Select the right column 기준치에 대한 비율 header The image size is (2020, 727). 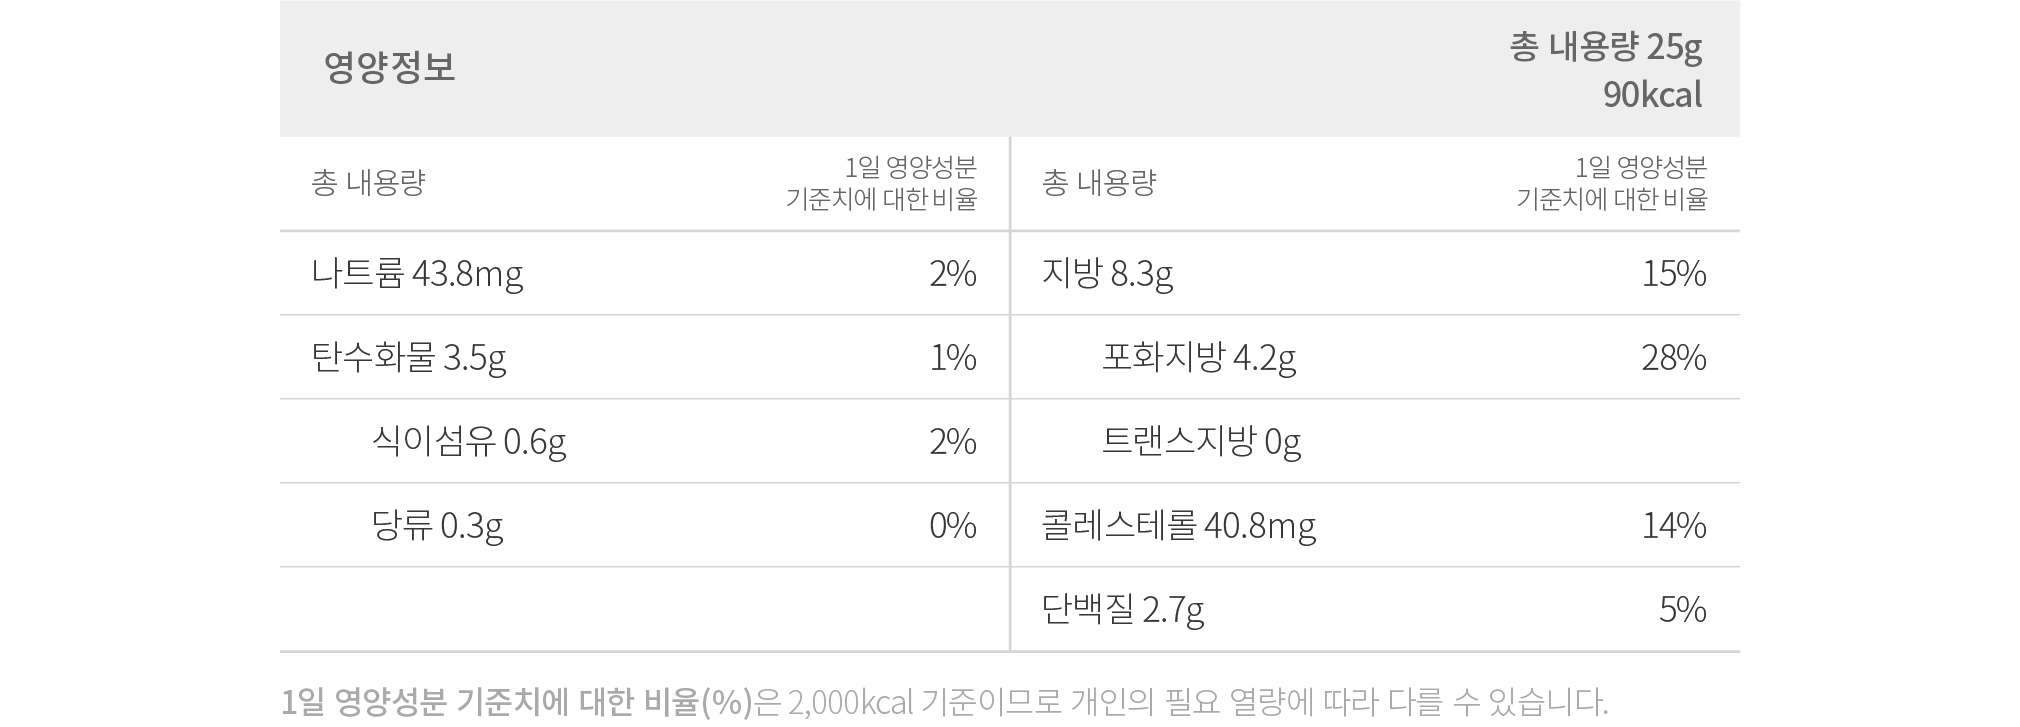[x=1611, y=199]
